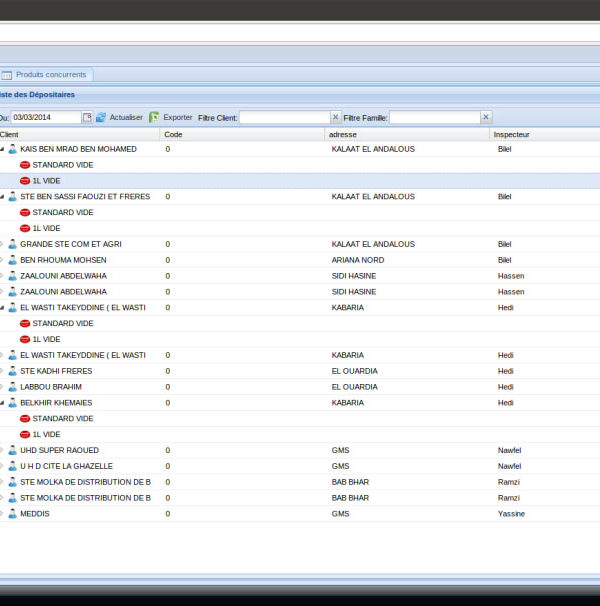The image size is (600, 606).
Task: Click red icon of 1L VIDE under KAIS
Action: point(25,181)
